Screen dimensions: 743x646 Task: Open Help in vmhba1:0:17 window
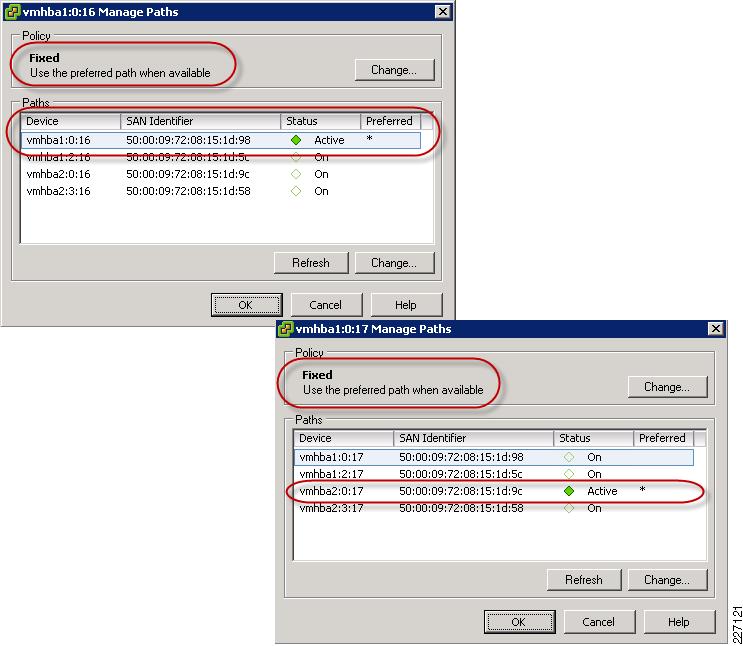[x=679, y=622]
